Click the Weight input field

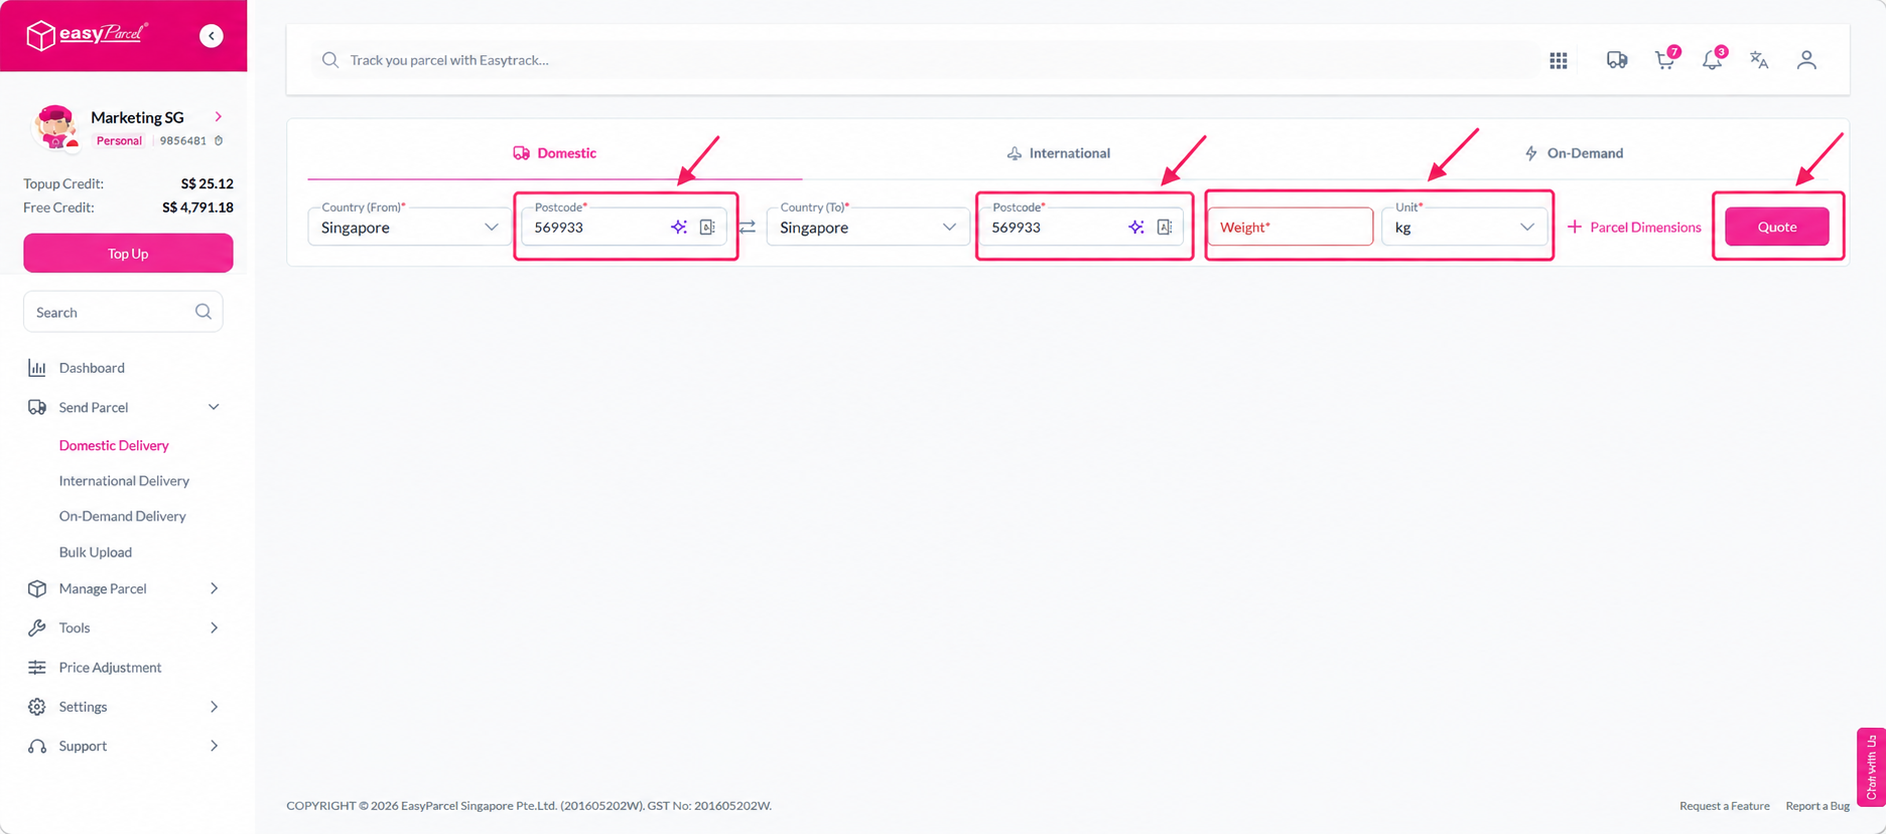pyautogui.click(x=1290, y=226)
